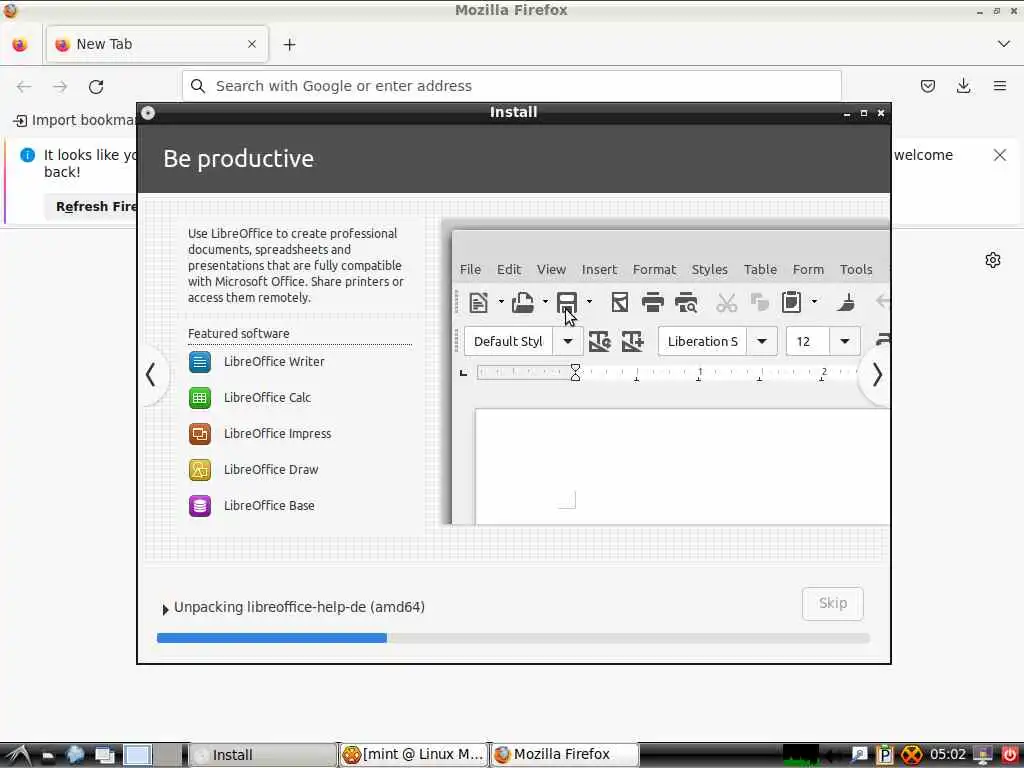Image resolution: width=1024 pixels, height=768 pixels.
Task: Switch to the second workspace in pager
Action: tap(169, 756)
